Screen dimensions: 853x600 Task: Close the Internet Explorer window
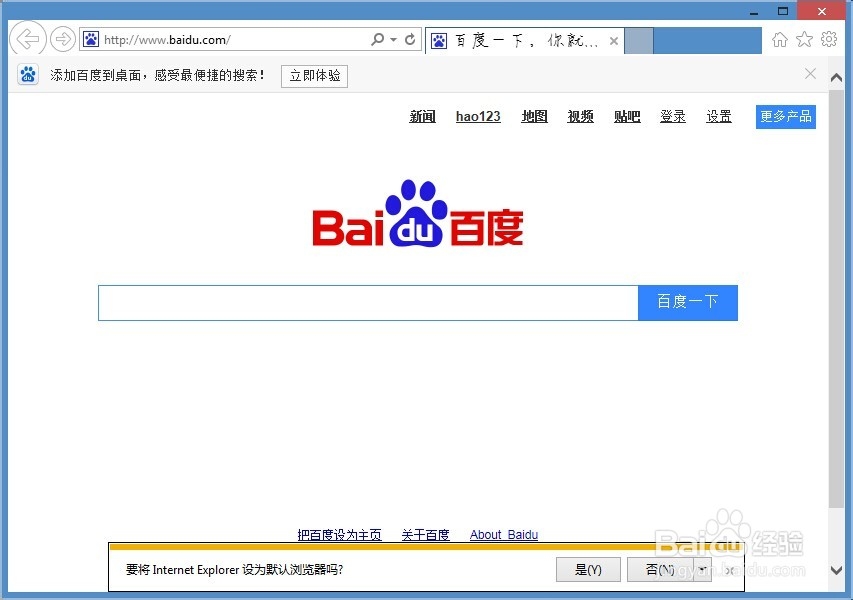[x=821, y=11]
